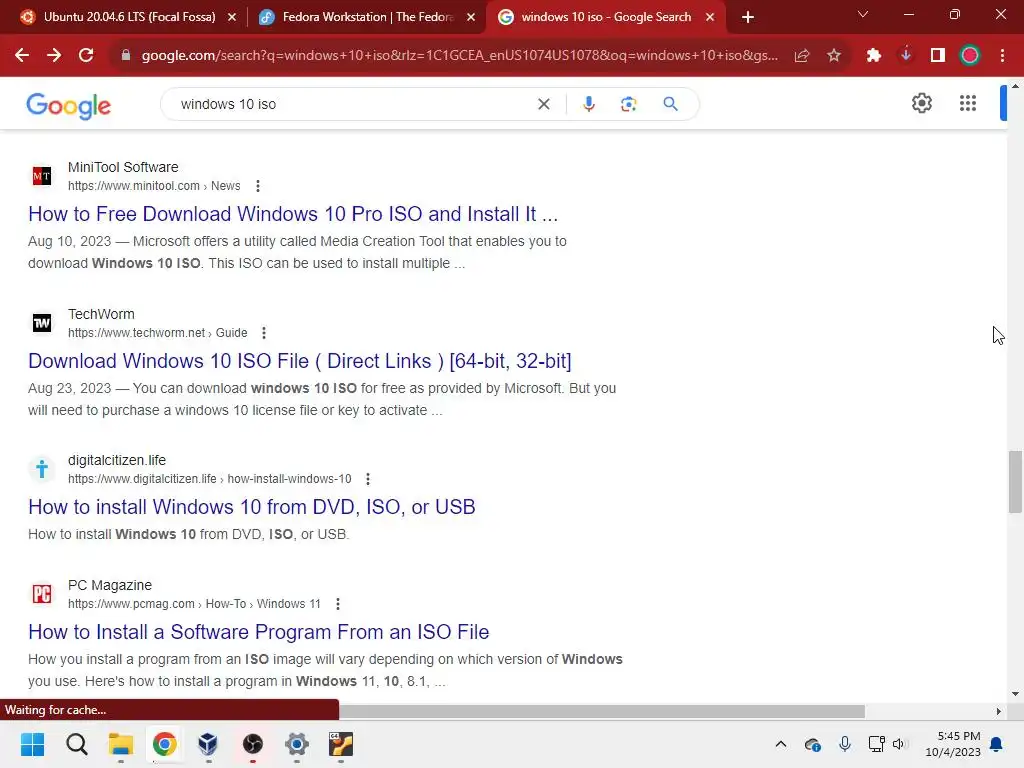
Task: Open Windows Settings from the taskbar
Action: tap(296, 744)
